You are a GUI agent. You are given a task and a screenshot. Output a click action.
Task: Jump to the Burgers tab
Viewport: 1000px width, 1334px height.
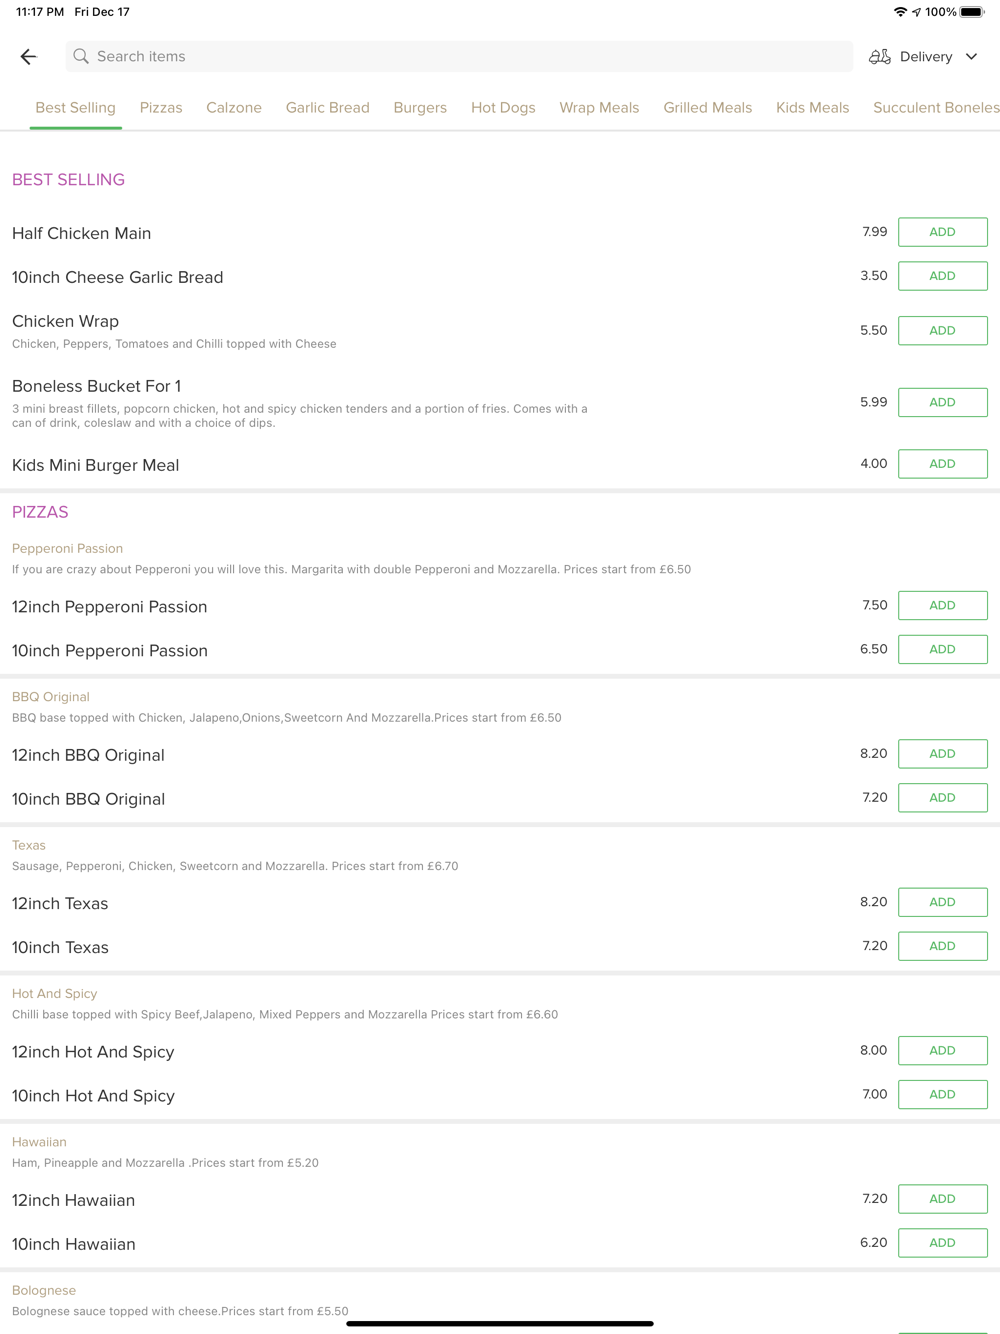420,108
